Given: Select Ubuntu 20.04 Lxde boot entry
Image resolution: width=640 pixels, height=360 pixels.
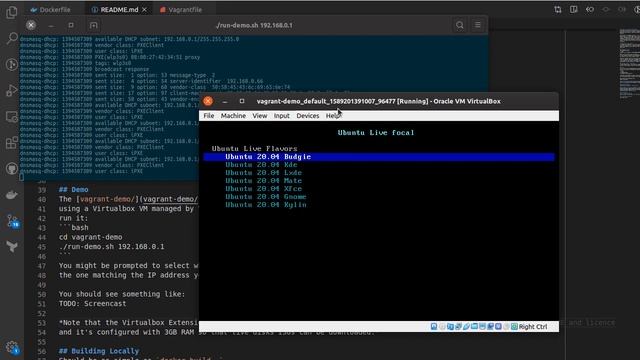Looking at the screenshot, I should pos(264,173).
